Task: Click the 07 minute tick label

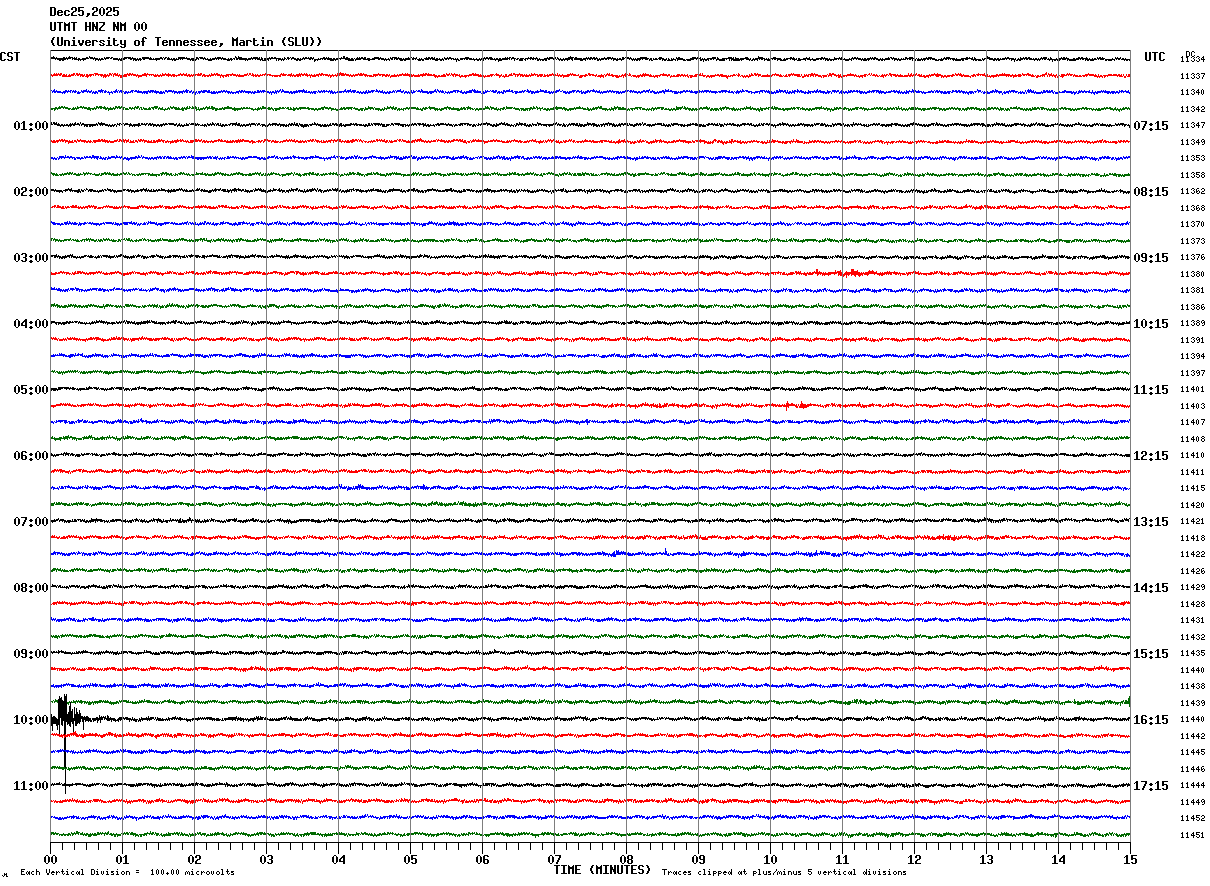Action: (x=554, y=860)
